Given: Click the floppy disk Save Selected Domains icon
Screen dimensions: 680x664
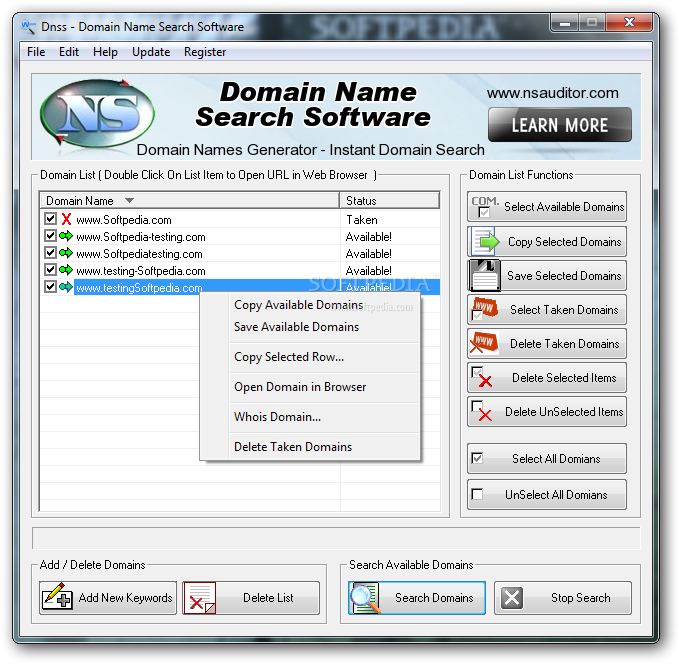Looking at the screenshot, I should [x=485, y=275].
